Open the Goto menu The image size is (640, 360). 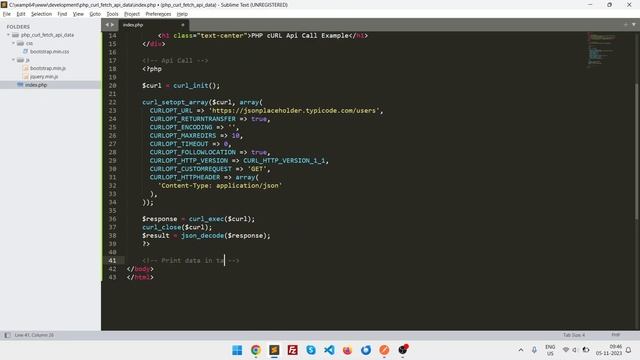coord(95,14)
